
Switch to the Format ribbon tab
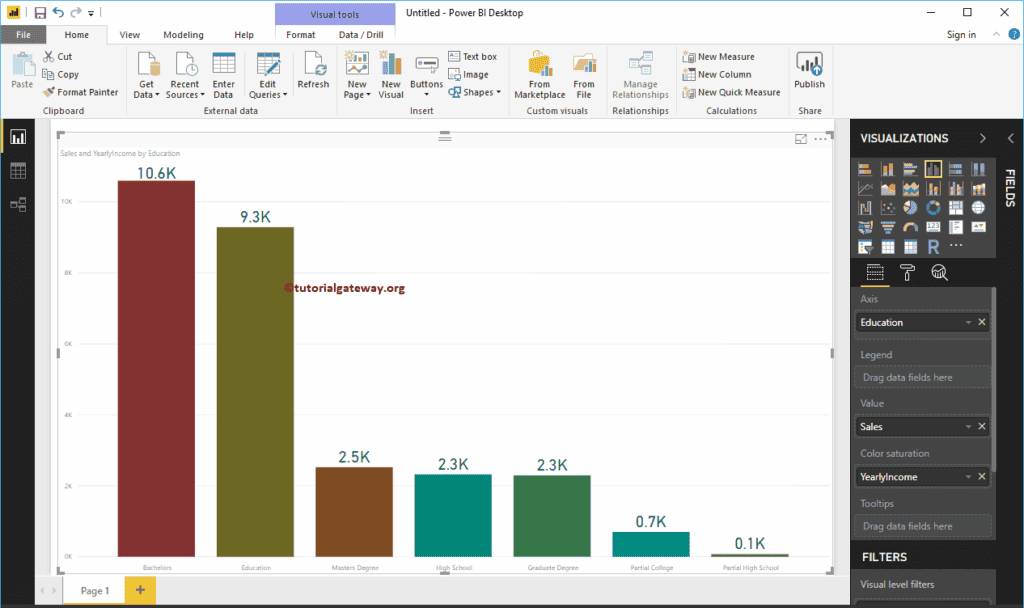click(x=300, y=35)
